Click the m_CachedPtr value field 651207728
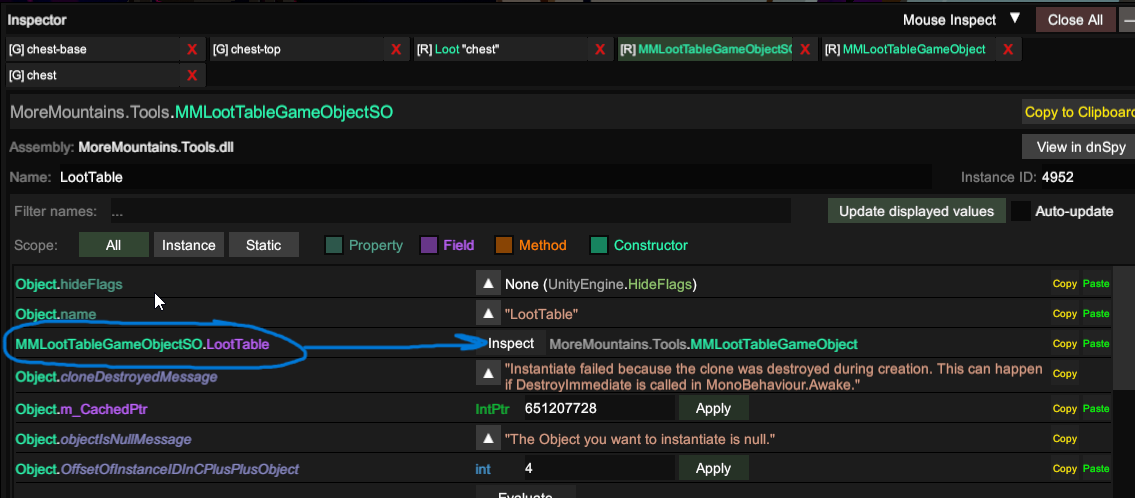 [x=599, y=408]
